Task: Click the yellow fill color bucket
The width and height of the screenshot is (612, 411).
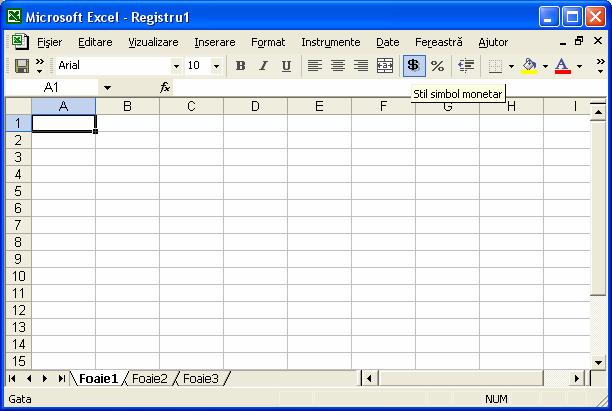Action: point(529,66)
